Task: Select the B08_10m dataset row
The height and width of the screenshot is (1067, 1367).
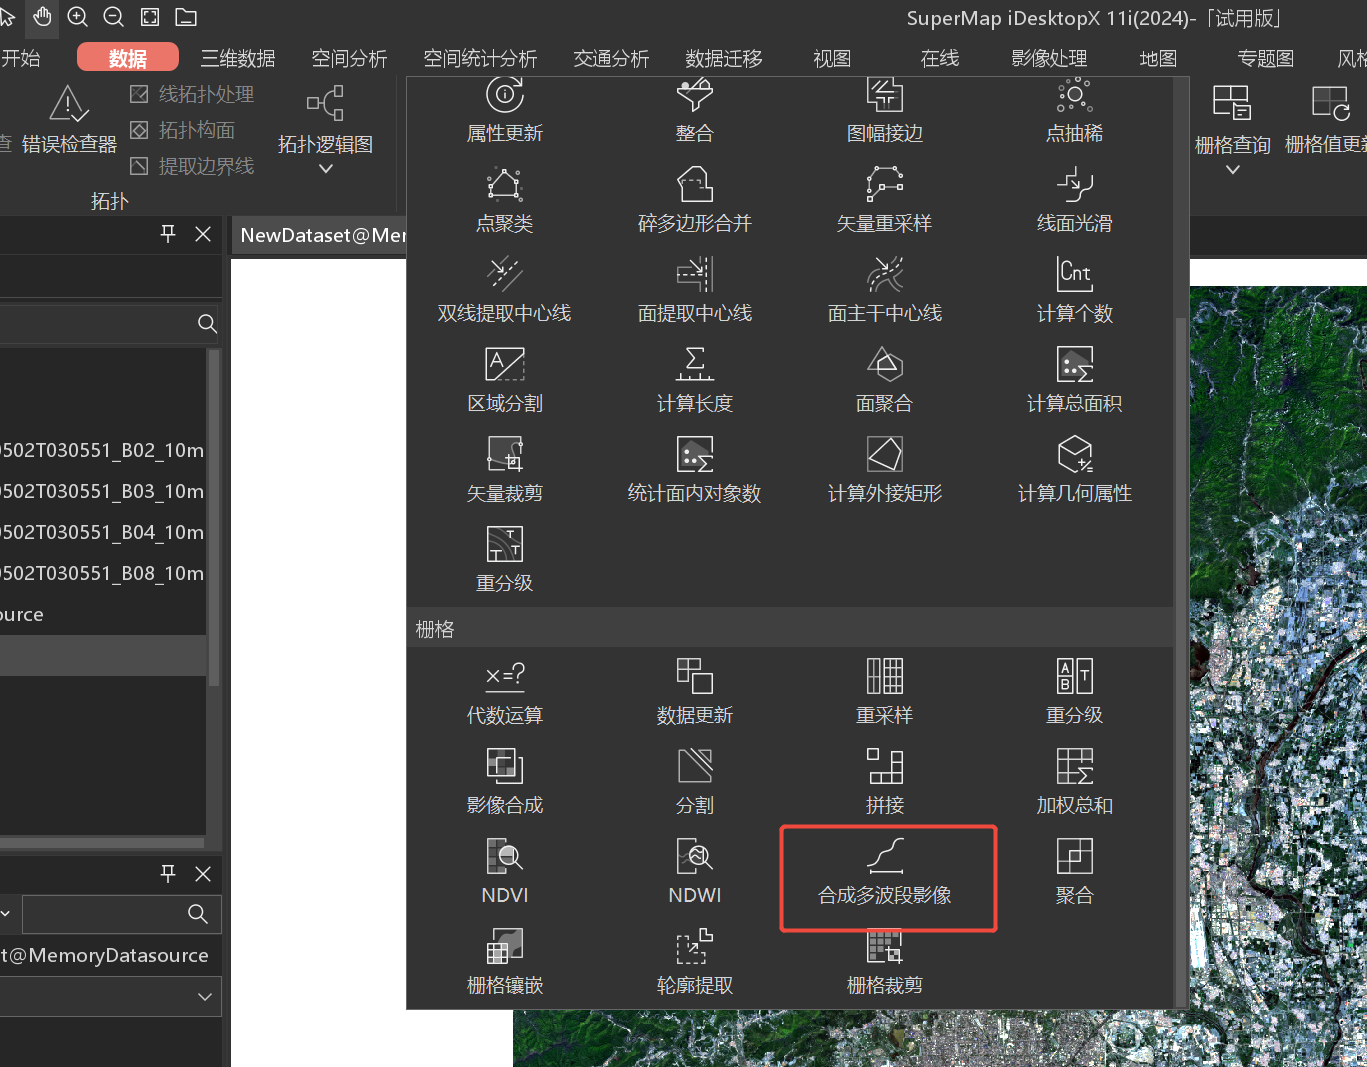Action: [104, 574]
